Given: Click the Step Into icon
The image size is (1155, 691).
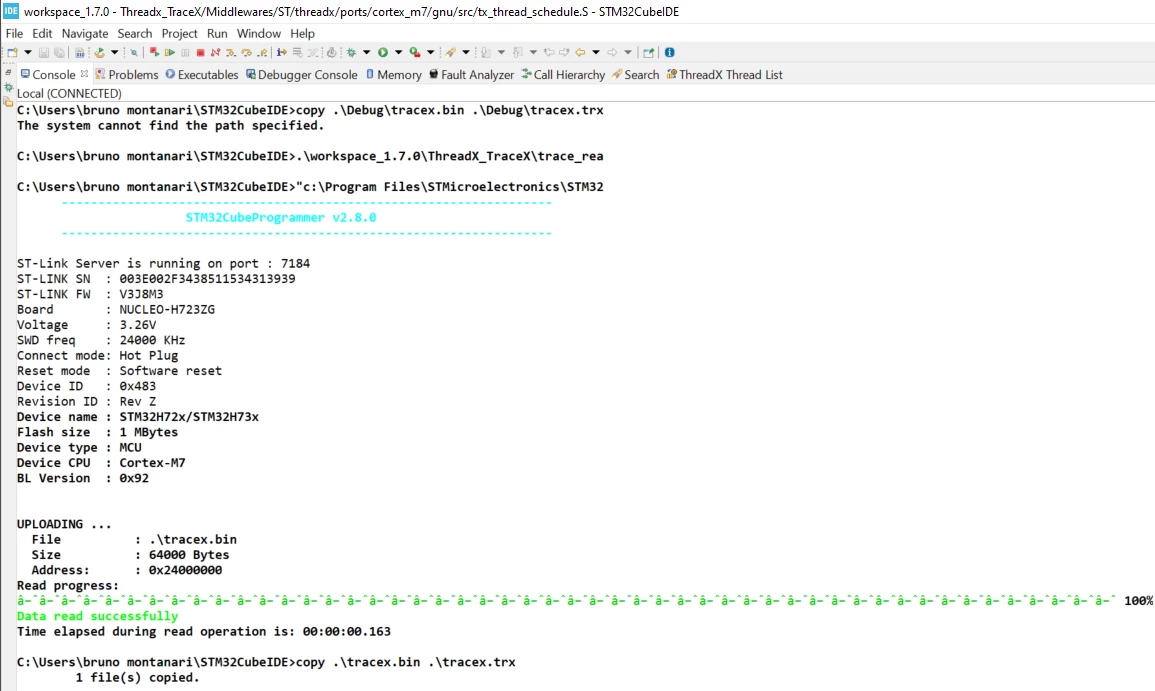Looking at the screenshot, I should (231, 52).
